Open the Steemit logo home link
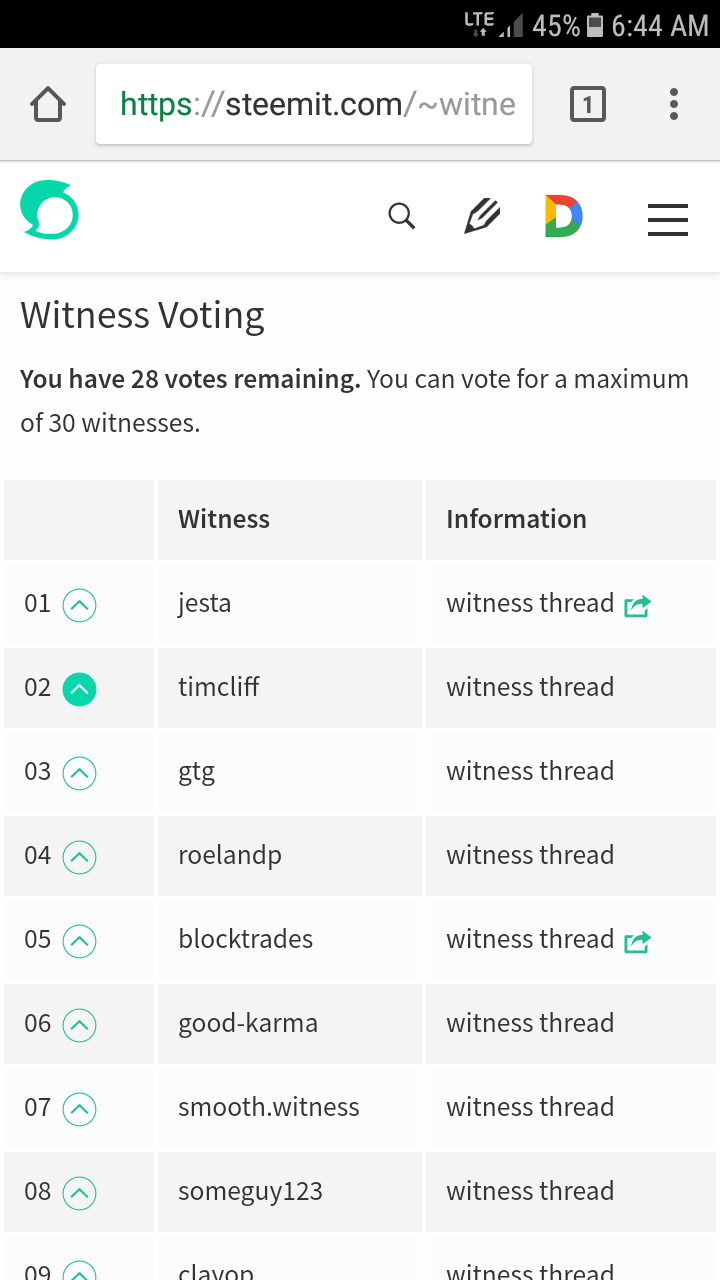The image size is (720, 1280). coord(49,210)
